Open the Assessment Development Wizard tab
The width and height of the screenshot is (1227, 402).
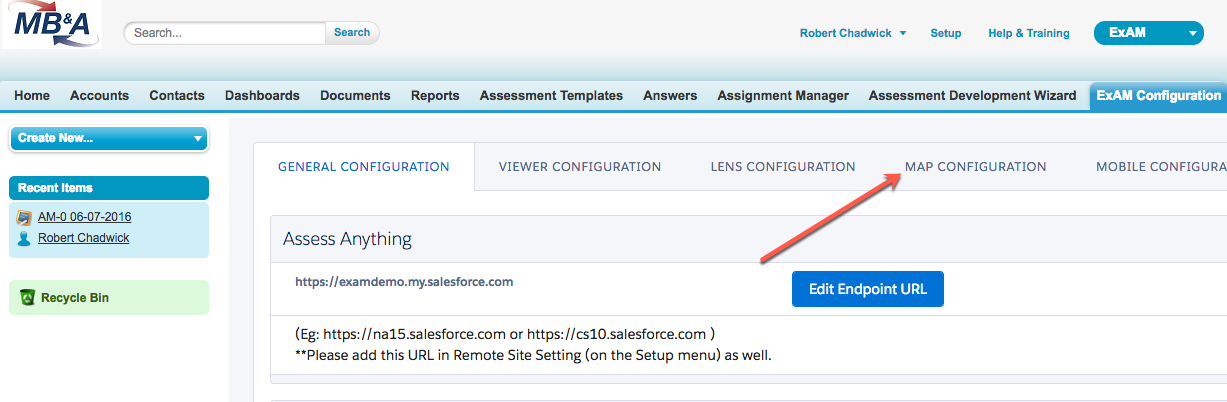973,96
